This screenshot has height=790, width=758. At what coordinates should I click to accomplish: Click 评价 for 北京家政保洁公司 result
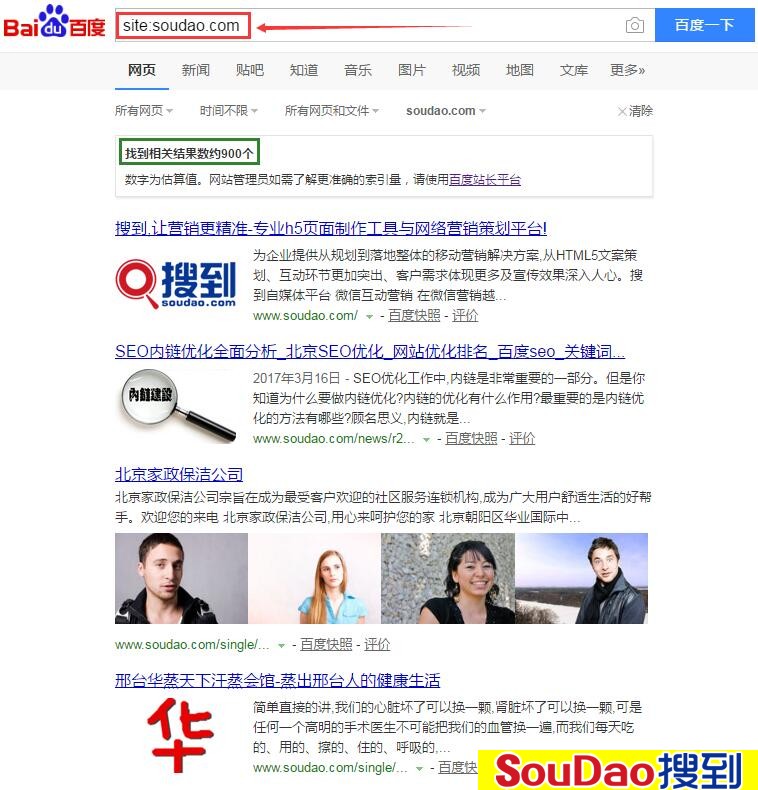[x=377, y=644]
